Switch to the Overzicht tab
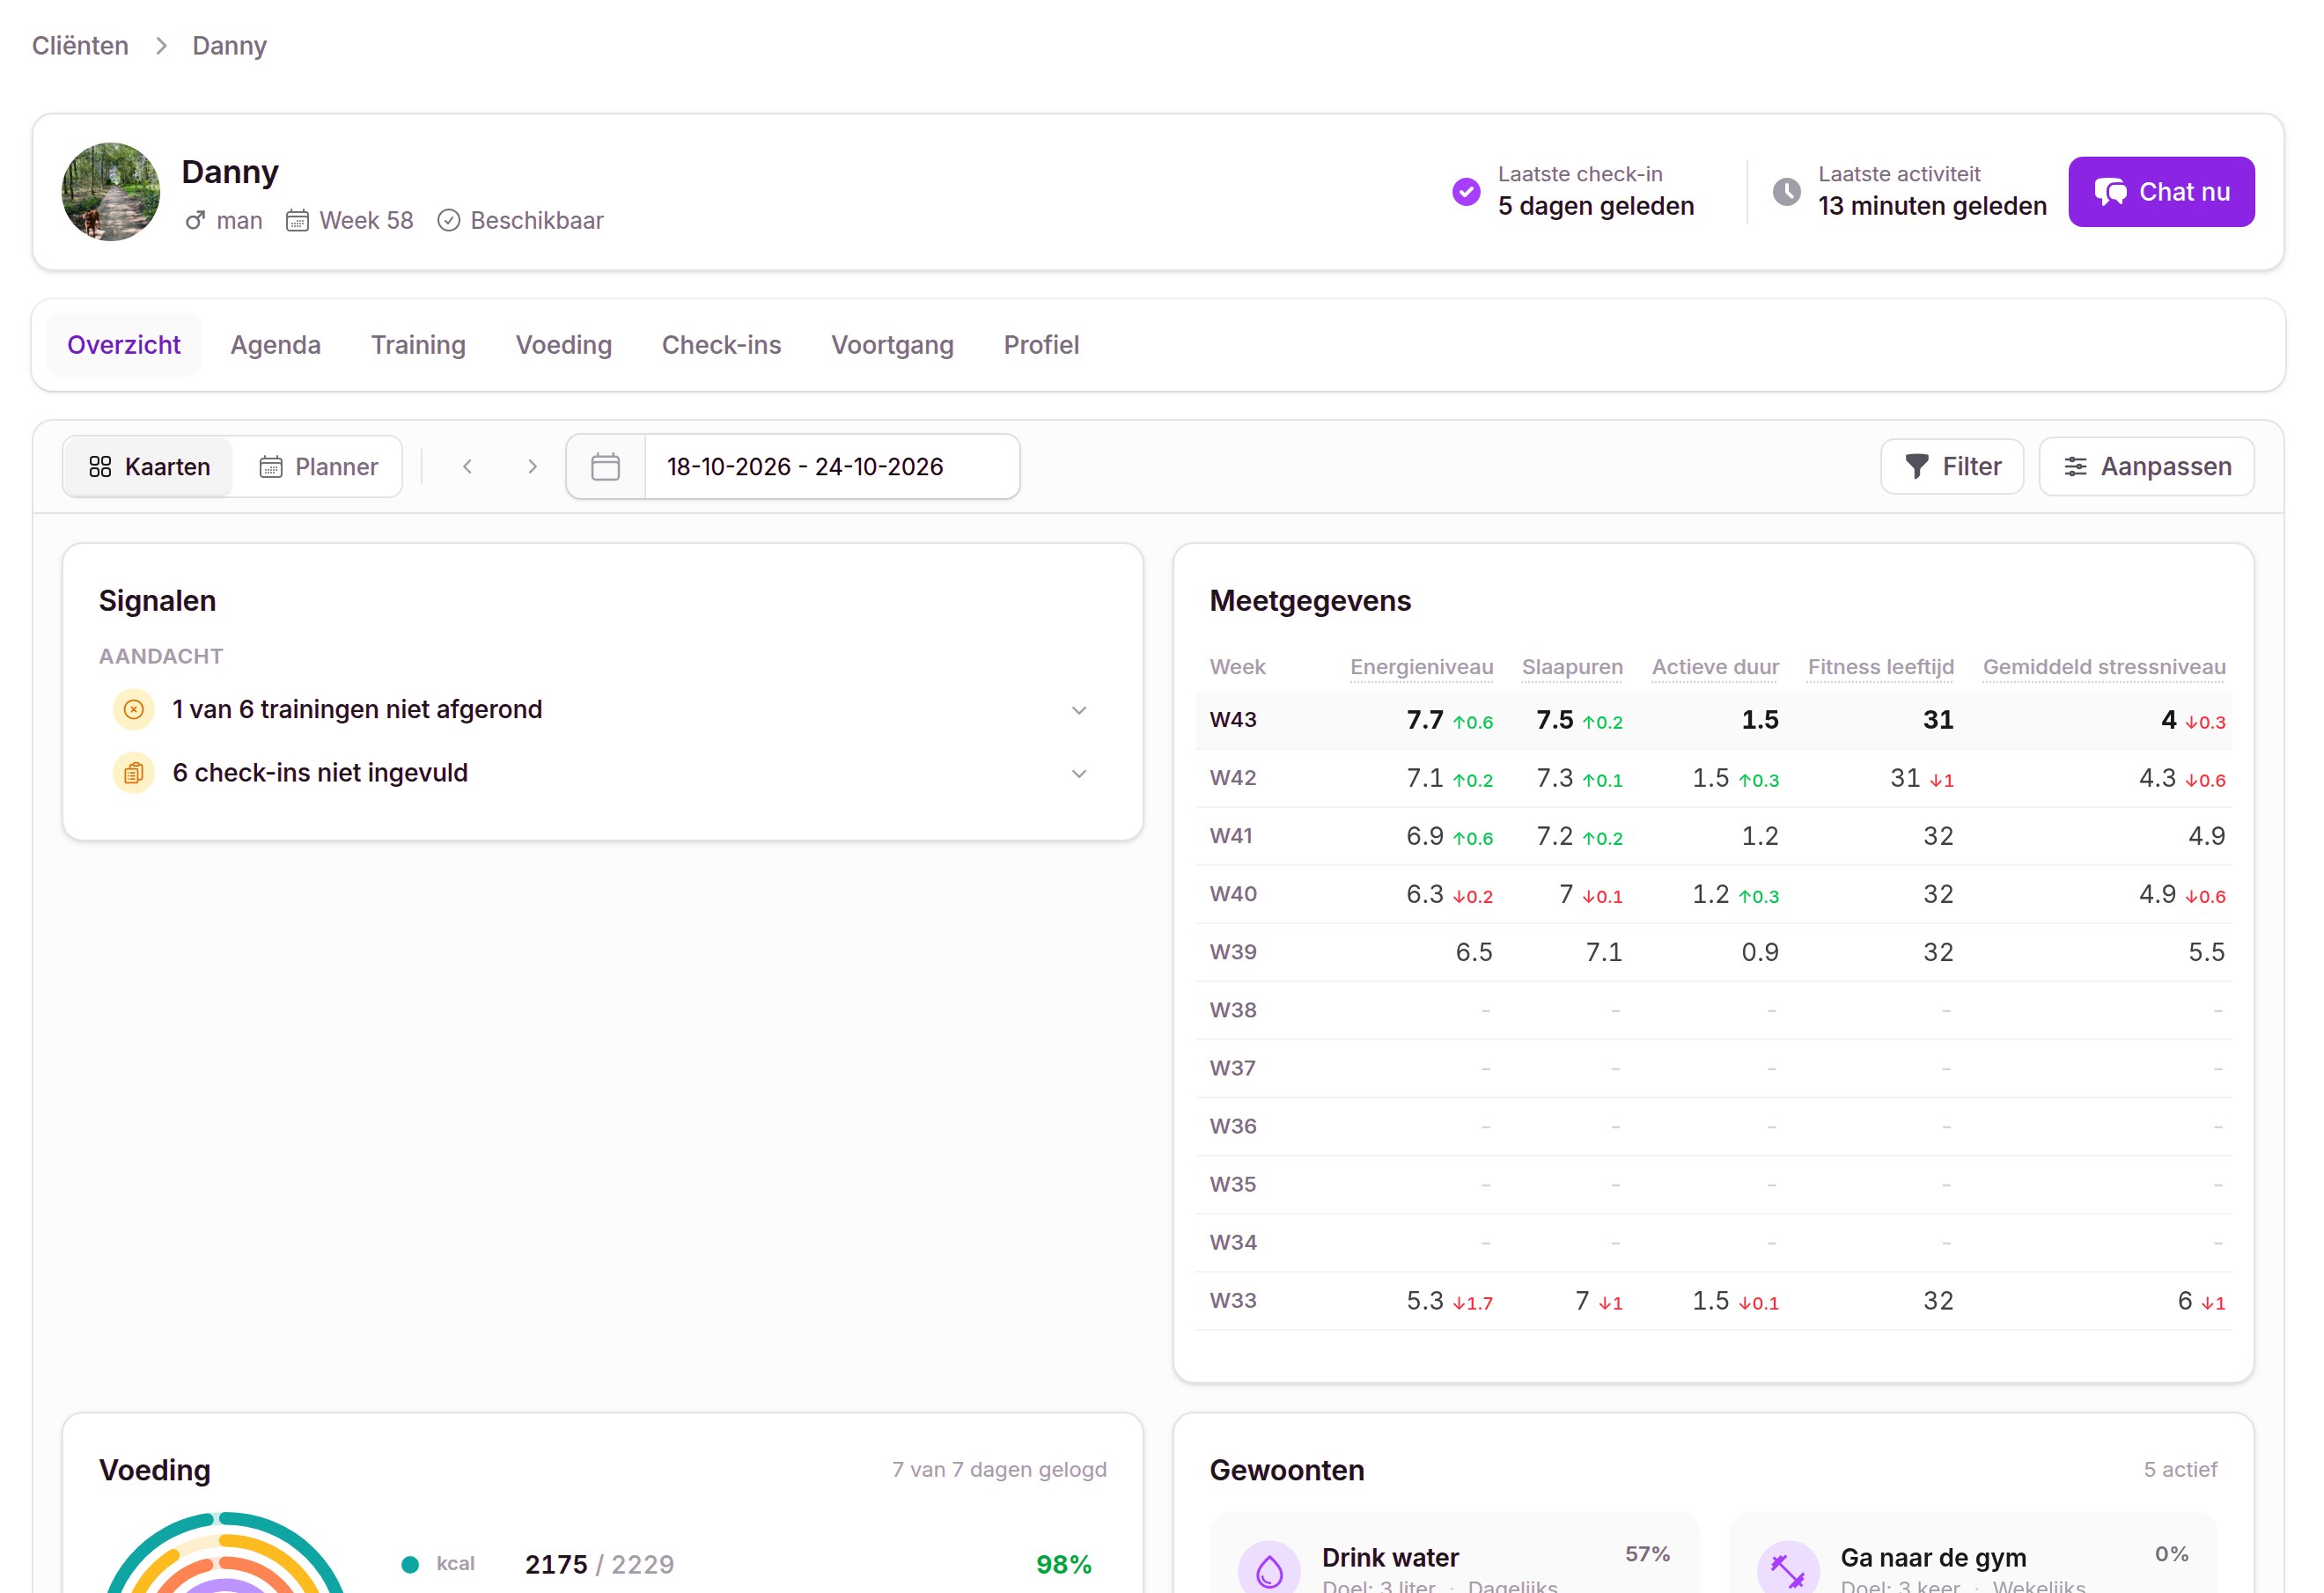Screen dimensions: 2324x1593 pyautogui.click(x=124, y=345)
